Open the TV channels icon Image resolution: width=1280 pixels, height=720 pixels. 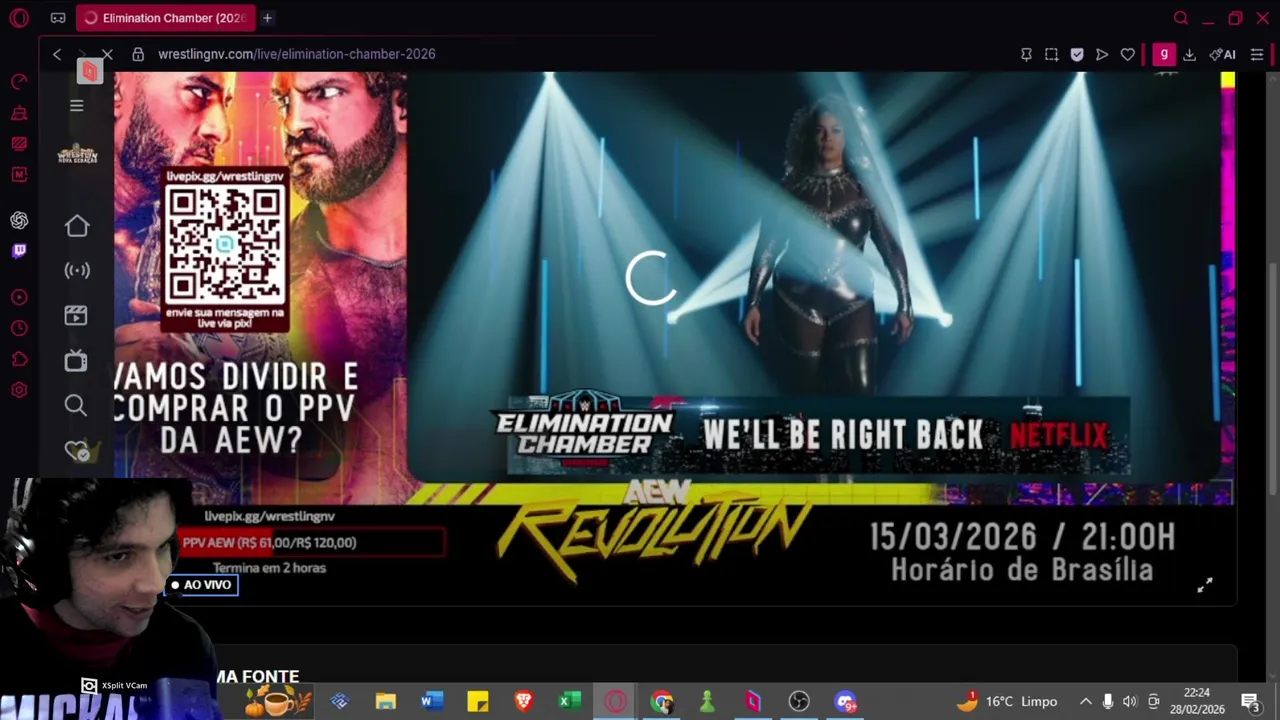(76, 360)
